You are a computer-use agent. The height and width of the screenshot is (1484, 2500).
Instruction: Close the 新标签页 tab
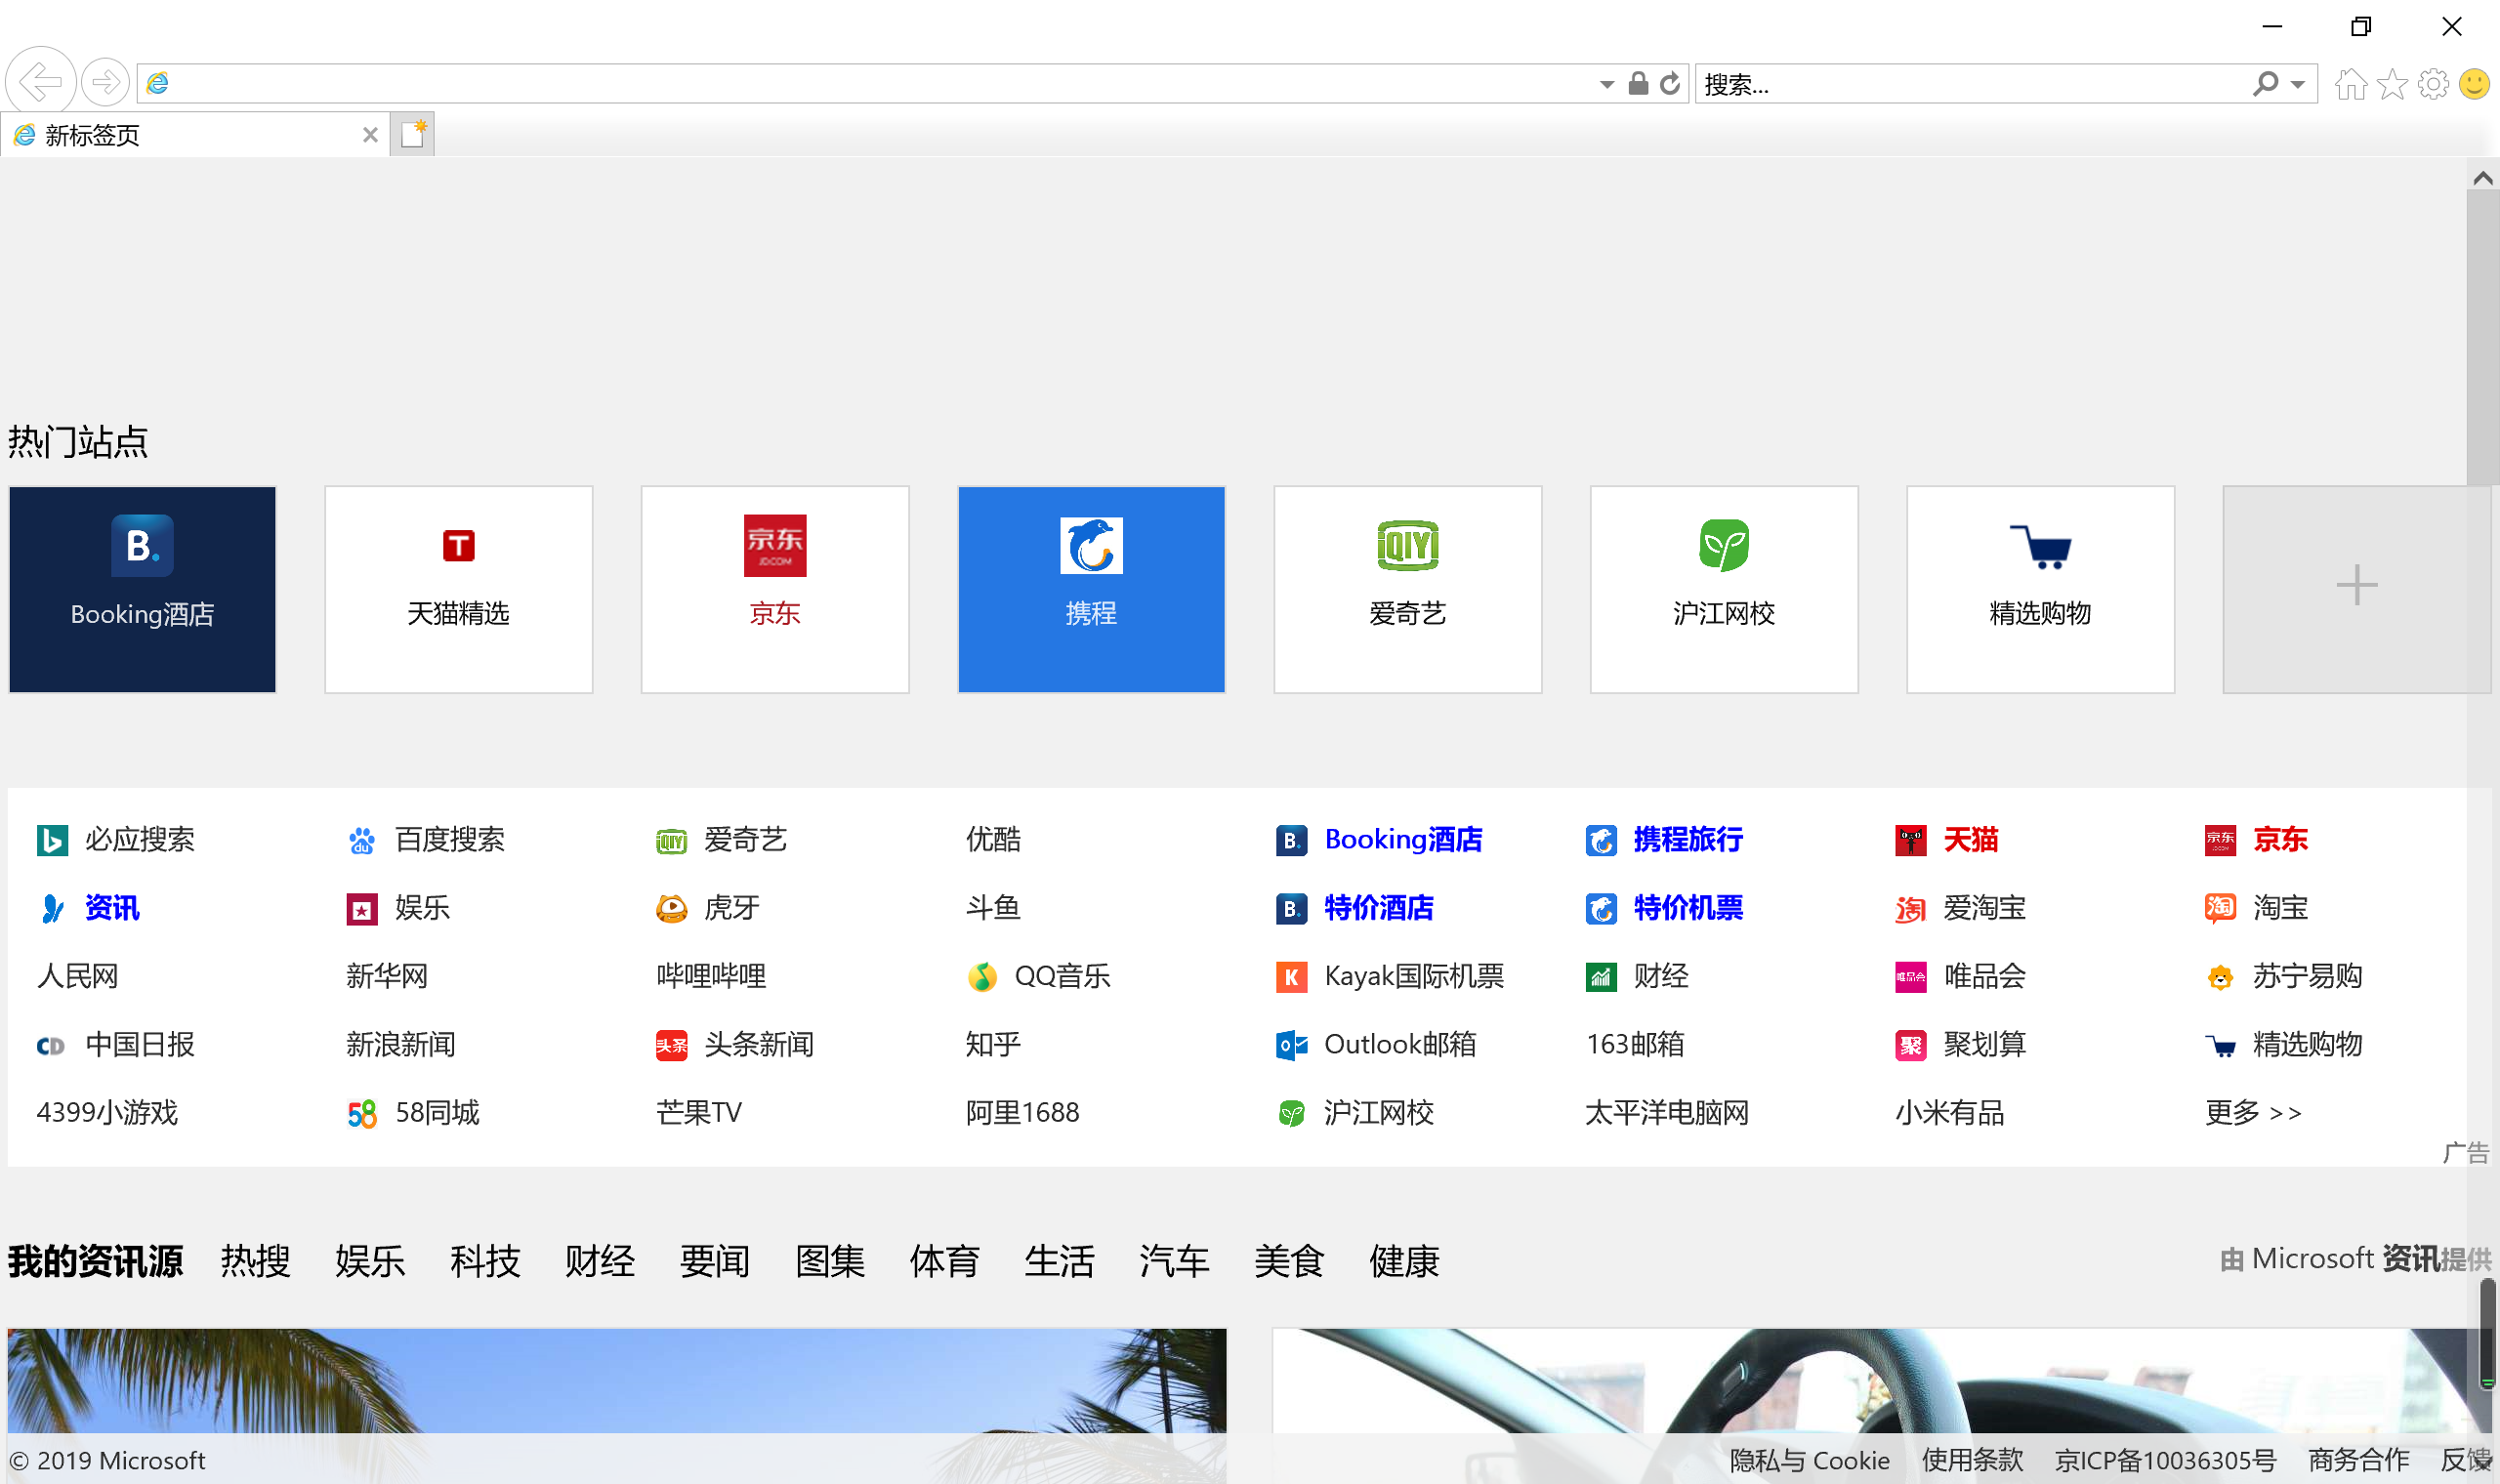[370, 135]
